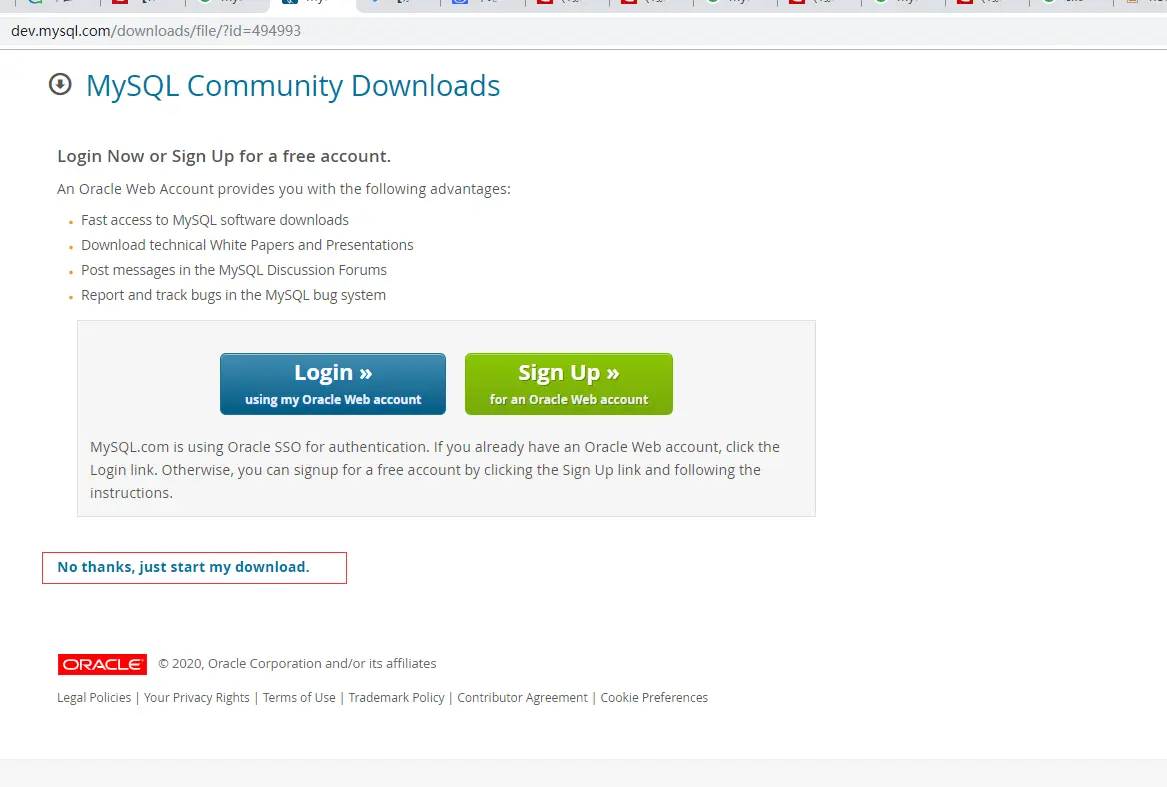Click the line 'An Oracle Web Account provides you with the following advantages:'
Viewport: 1167px width, 787px height.
[284, 189]
